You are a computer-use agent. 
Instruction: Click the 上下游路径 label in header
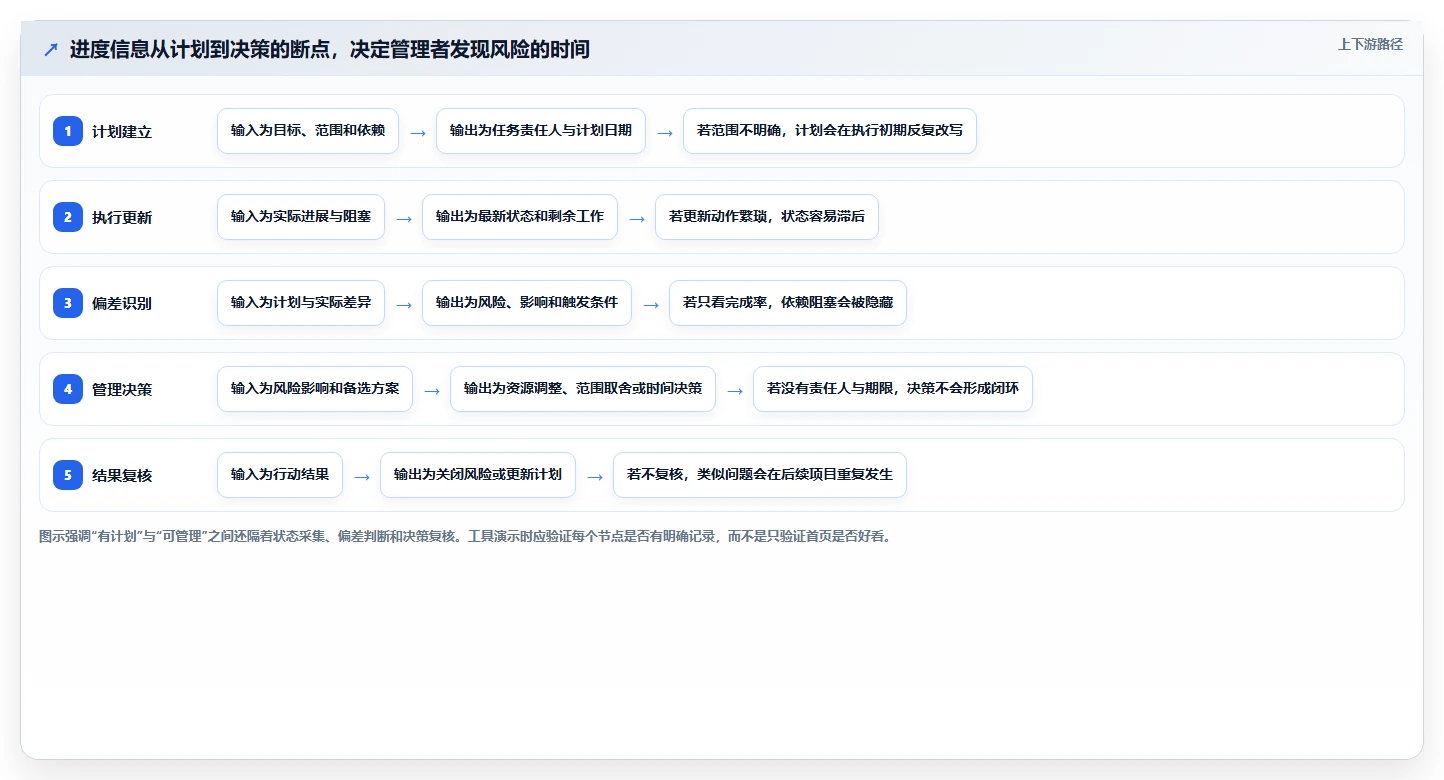[1371, 44]
